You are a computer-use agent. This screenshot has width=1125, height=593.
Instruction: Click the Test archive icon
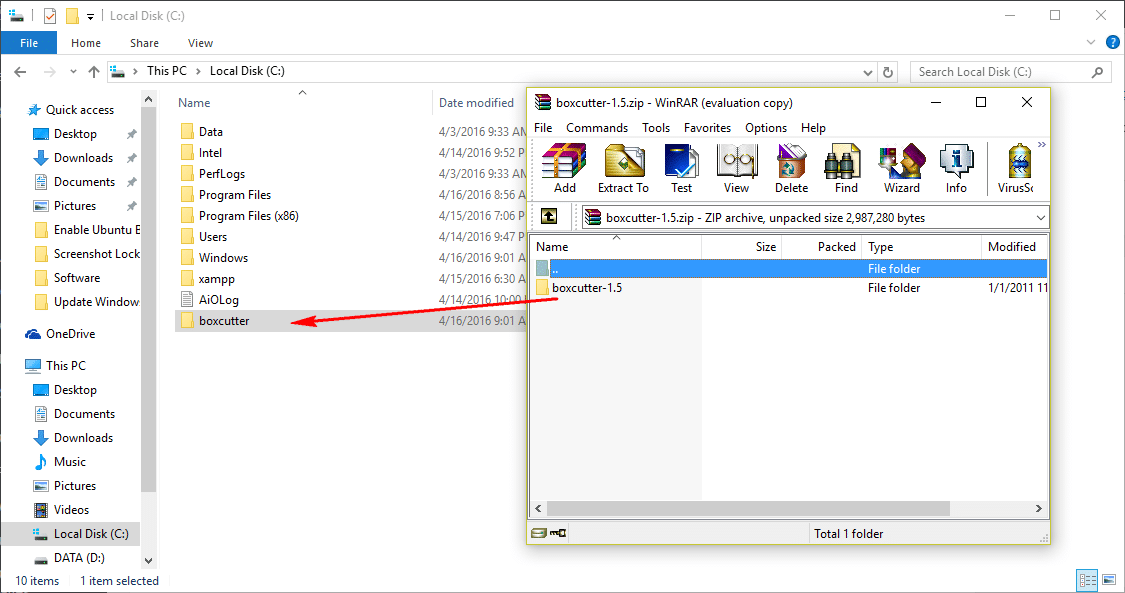coord(681,169)
